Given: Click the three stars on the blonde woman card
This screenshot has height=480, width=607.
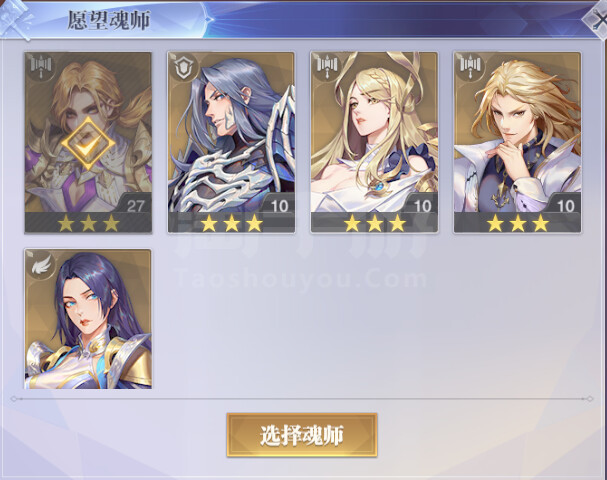Looking at the screenshot, I should [x=375, y=224].
